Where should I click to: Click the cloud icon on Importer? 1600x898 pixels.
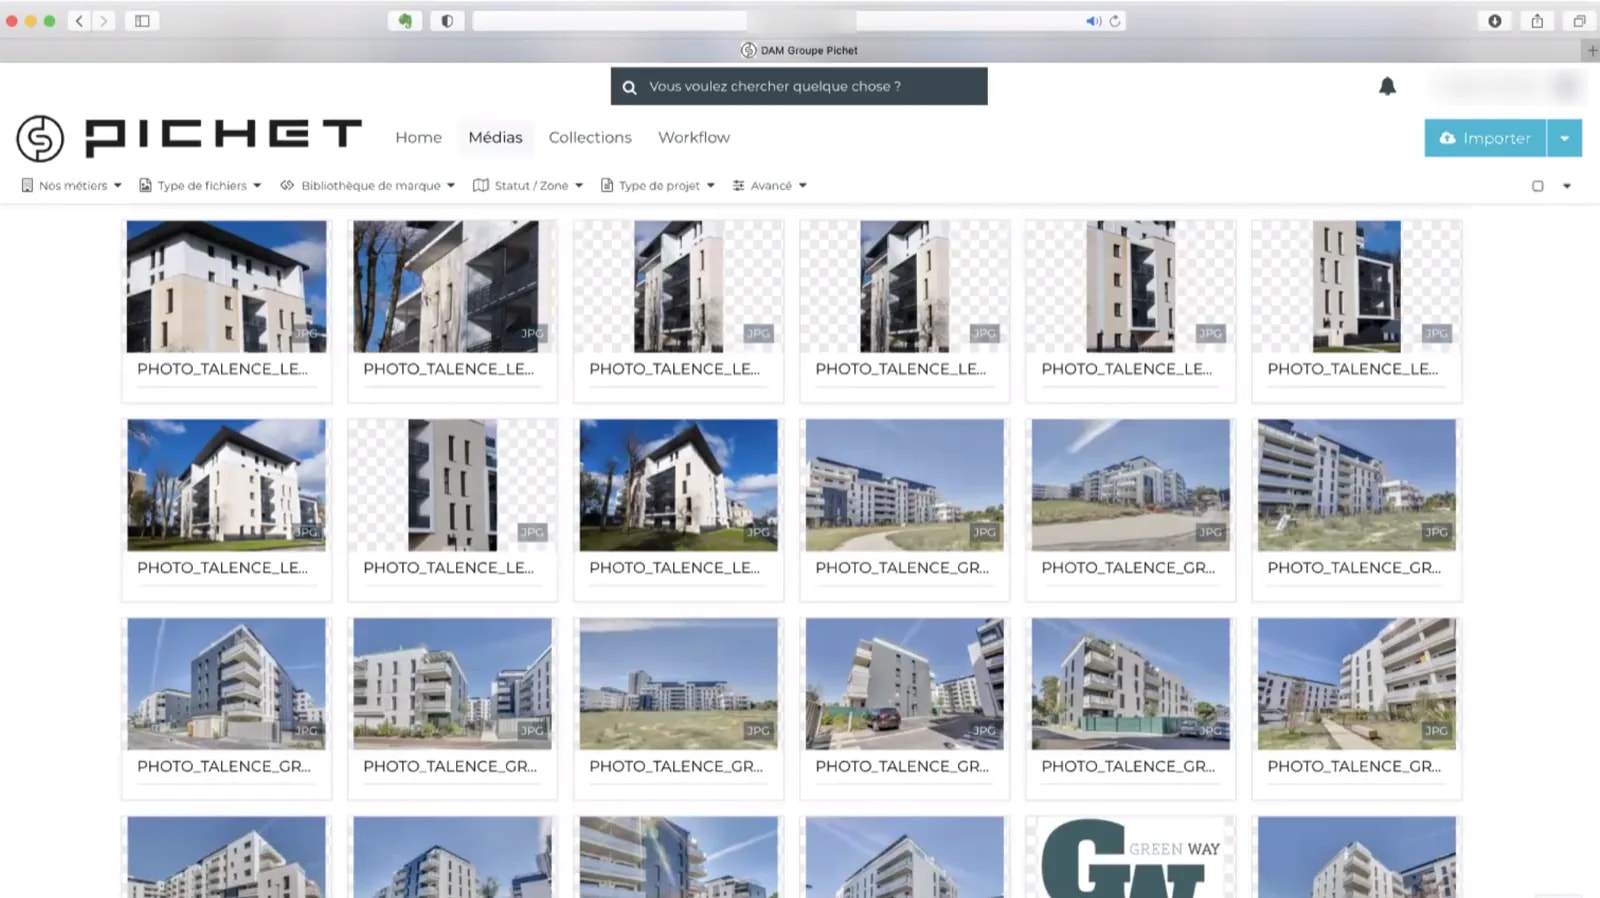[x=1447, y=138]
